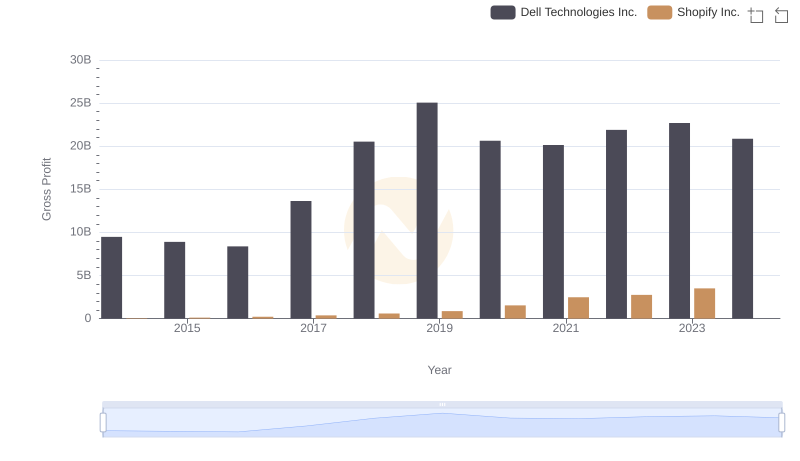This screenshot has height=461, width=800.
Task: Click the Shopify legend color swatch
Action: 659,12
